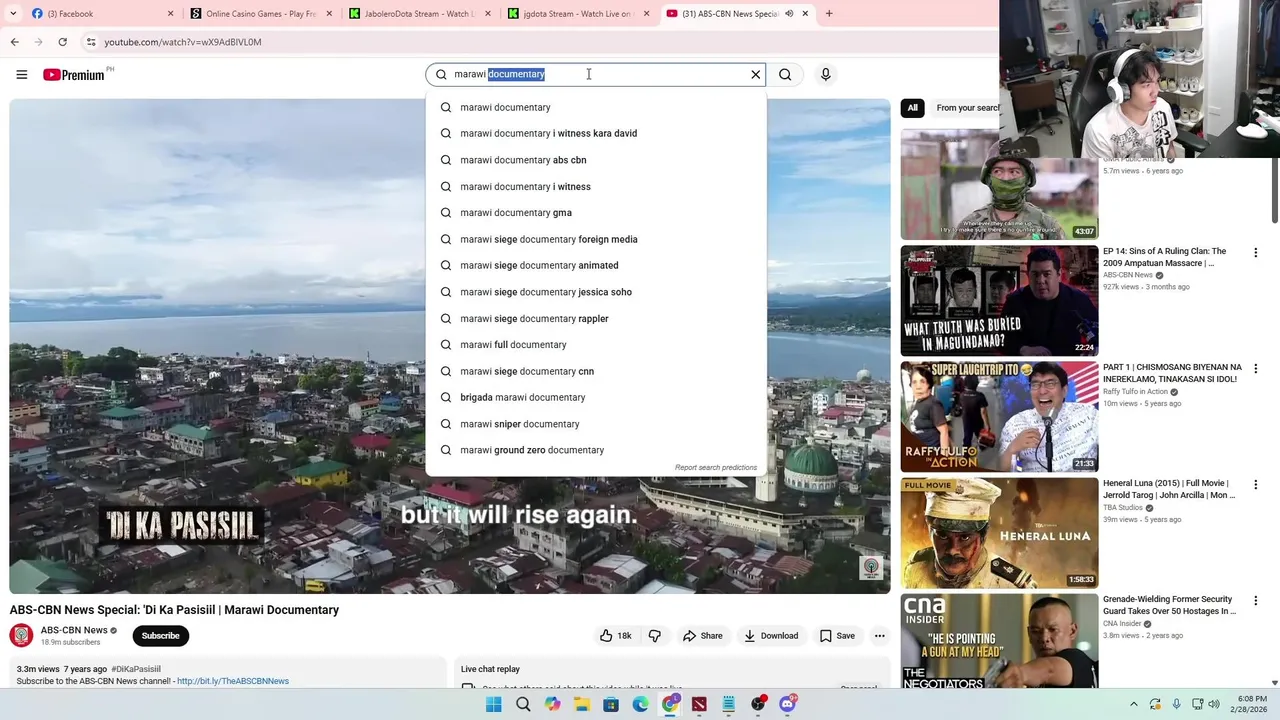
Task: Subscribe to ABS-CBN News
Action: pos(160,636)
